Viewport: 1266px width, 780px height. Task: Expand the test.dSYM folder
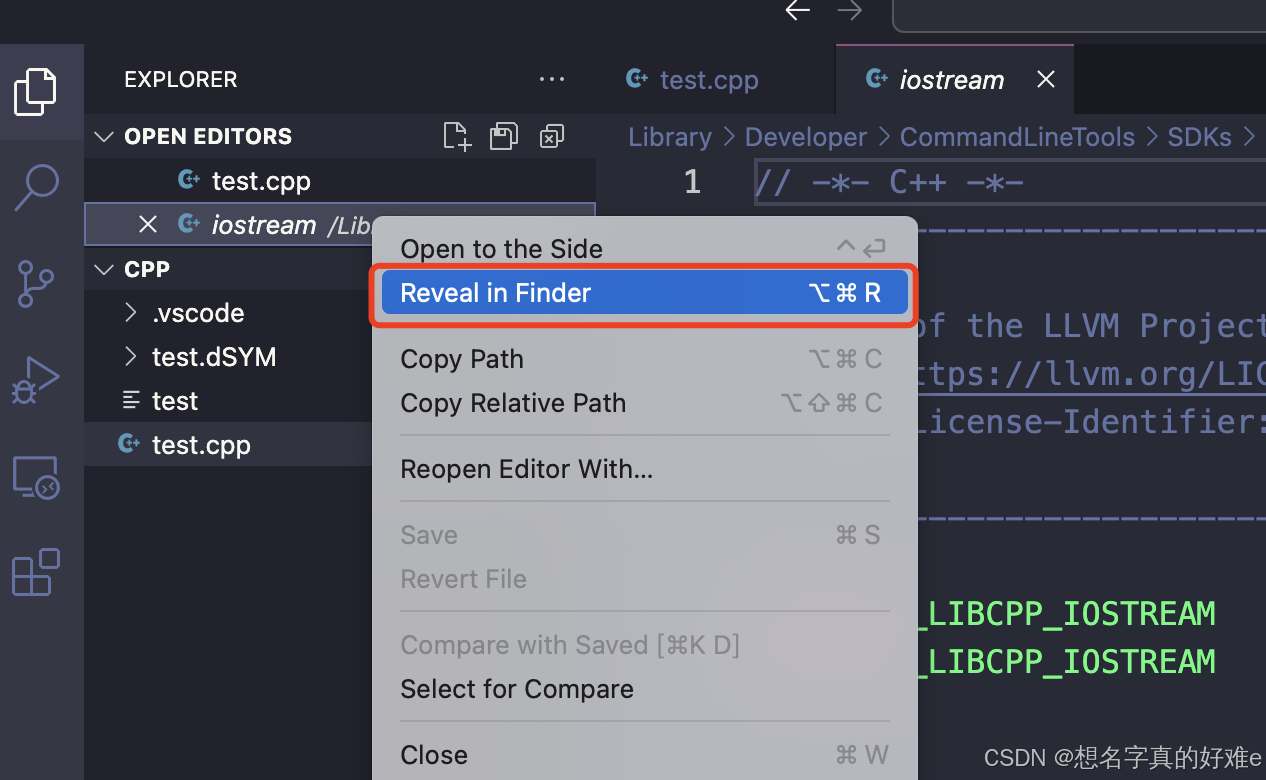click(x=131, y=357)
